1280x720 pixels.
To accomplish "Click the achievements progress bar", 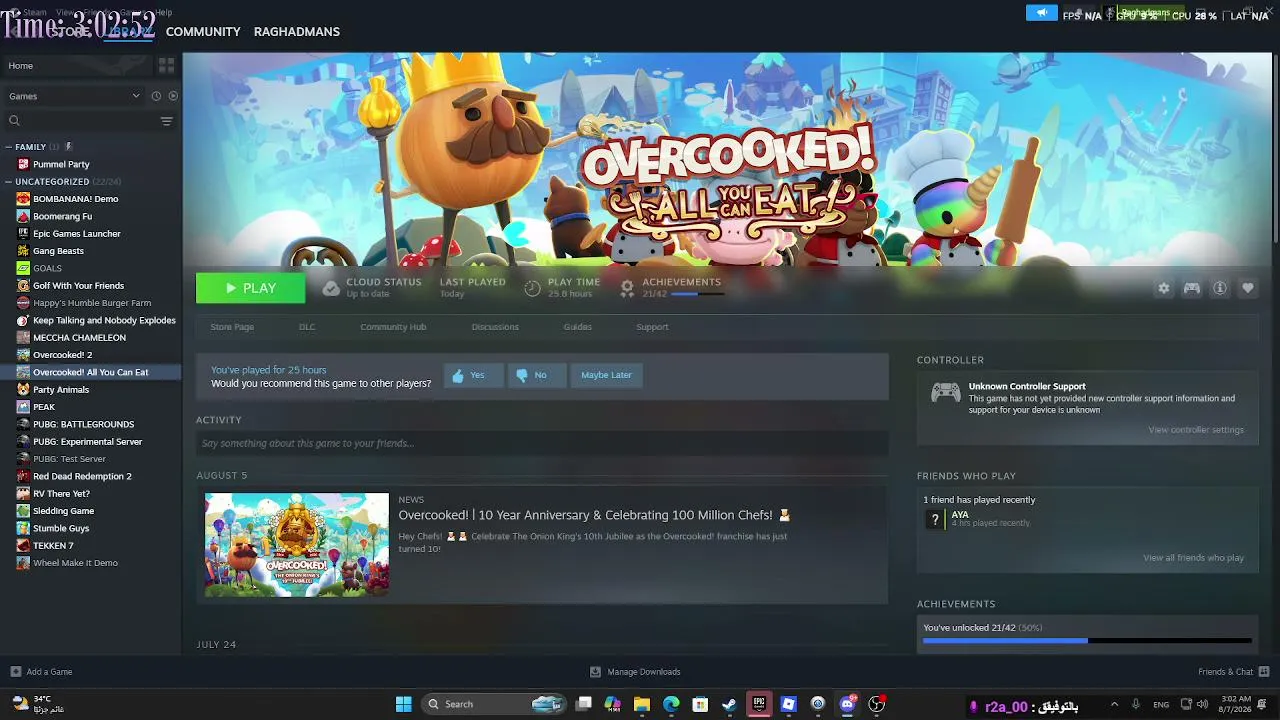I will pos(1087,641).
